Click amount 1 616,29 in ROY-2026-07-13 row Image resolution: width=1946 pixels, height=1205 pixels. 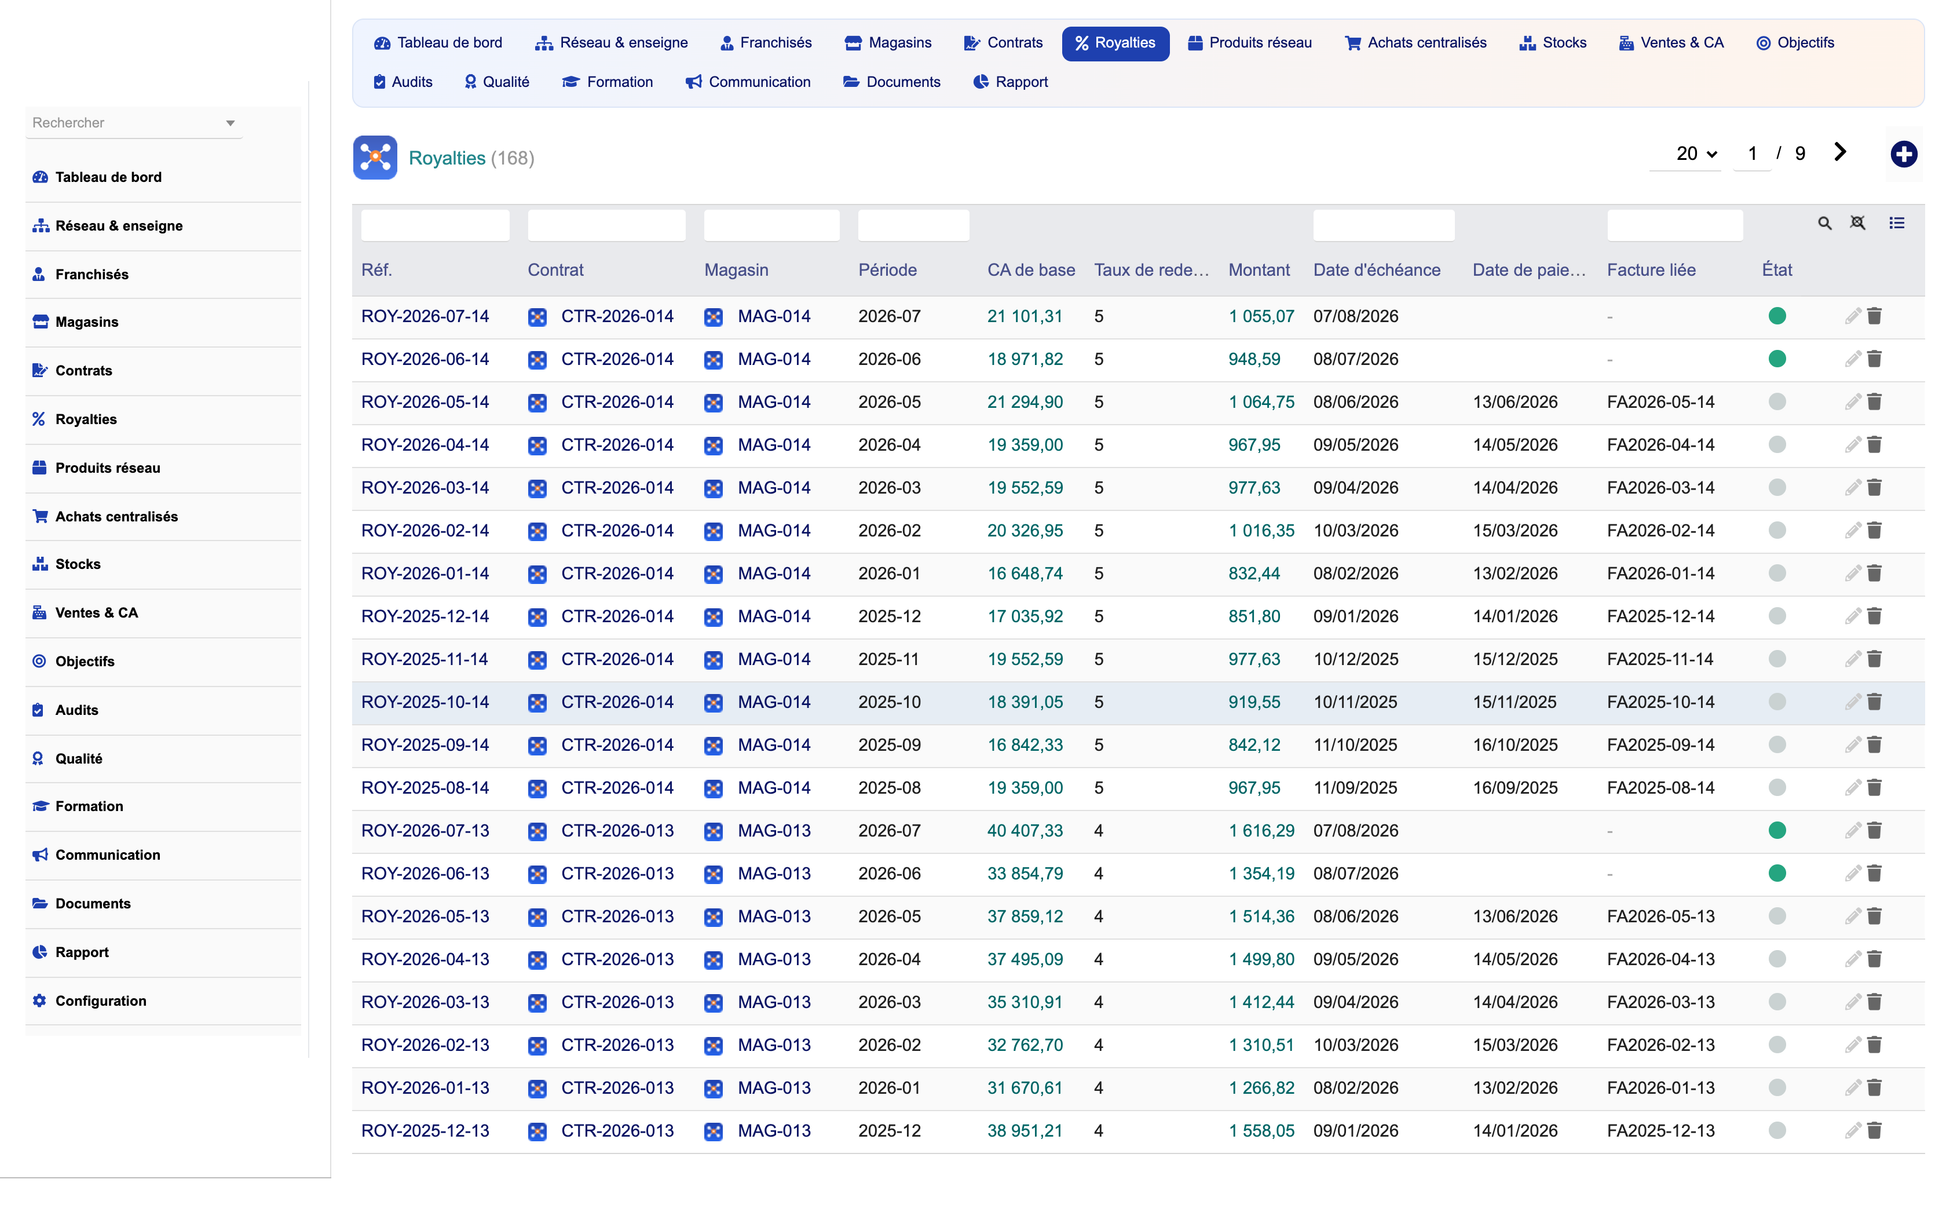pyautogui.click(x=1261, y=832)
